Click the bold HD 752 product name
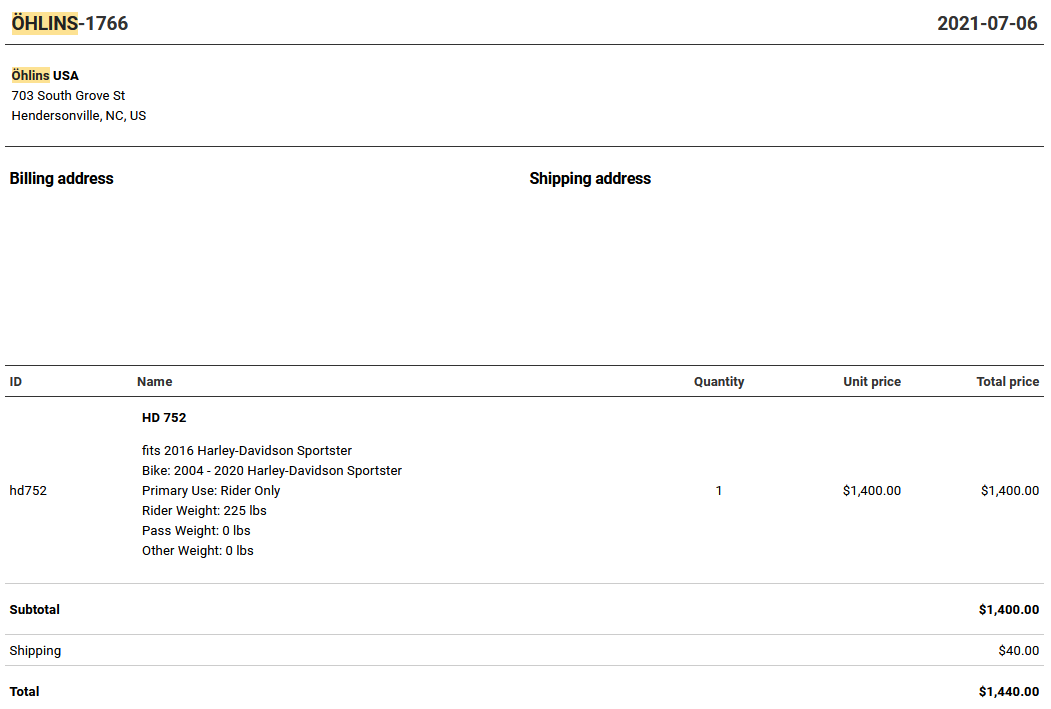 [x=164, y=418]
